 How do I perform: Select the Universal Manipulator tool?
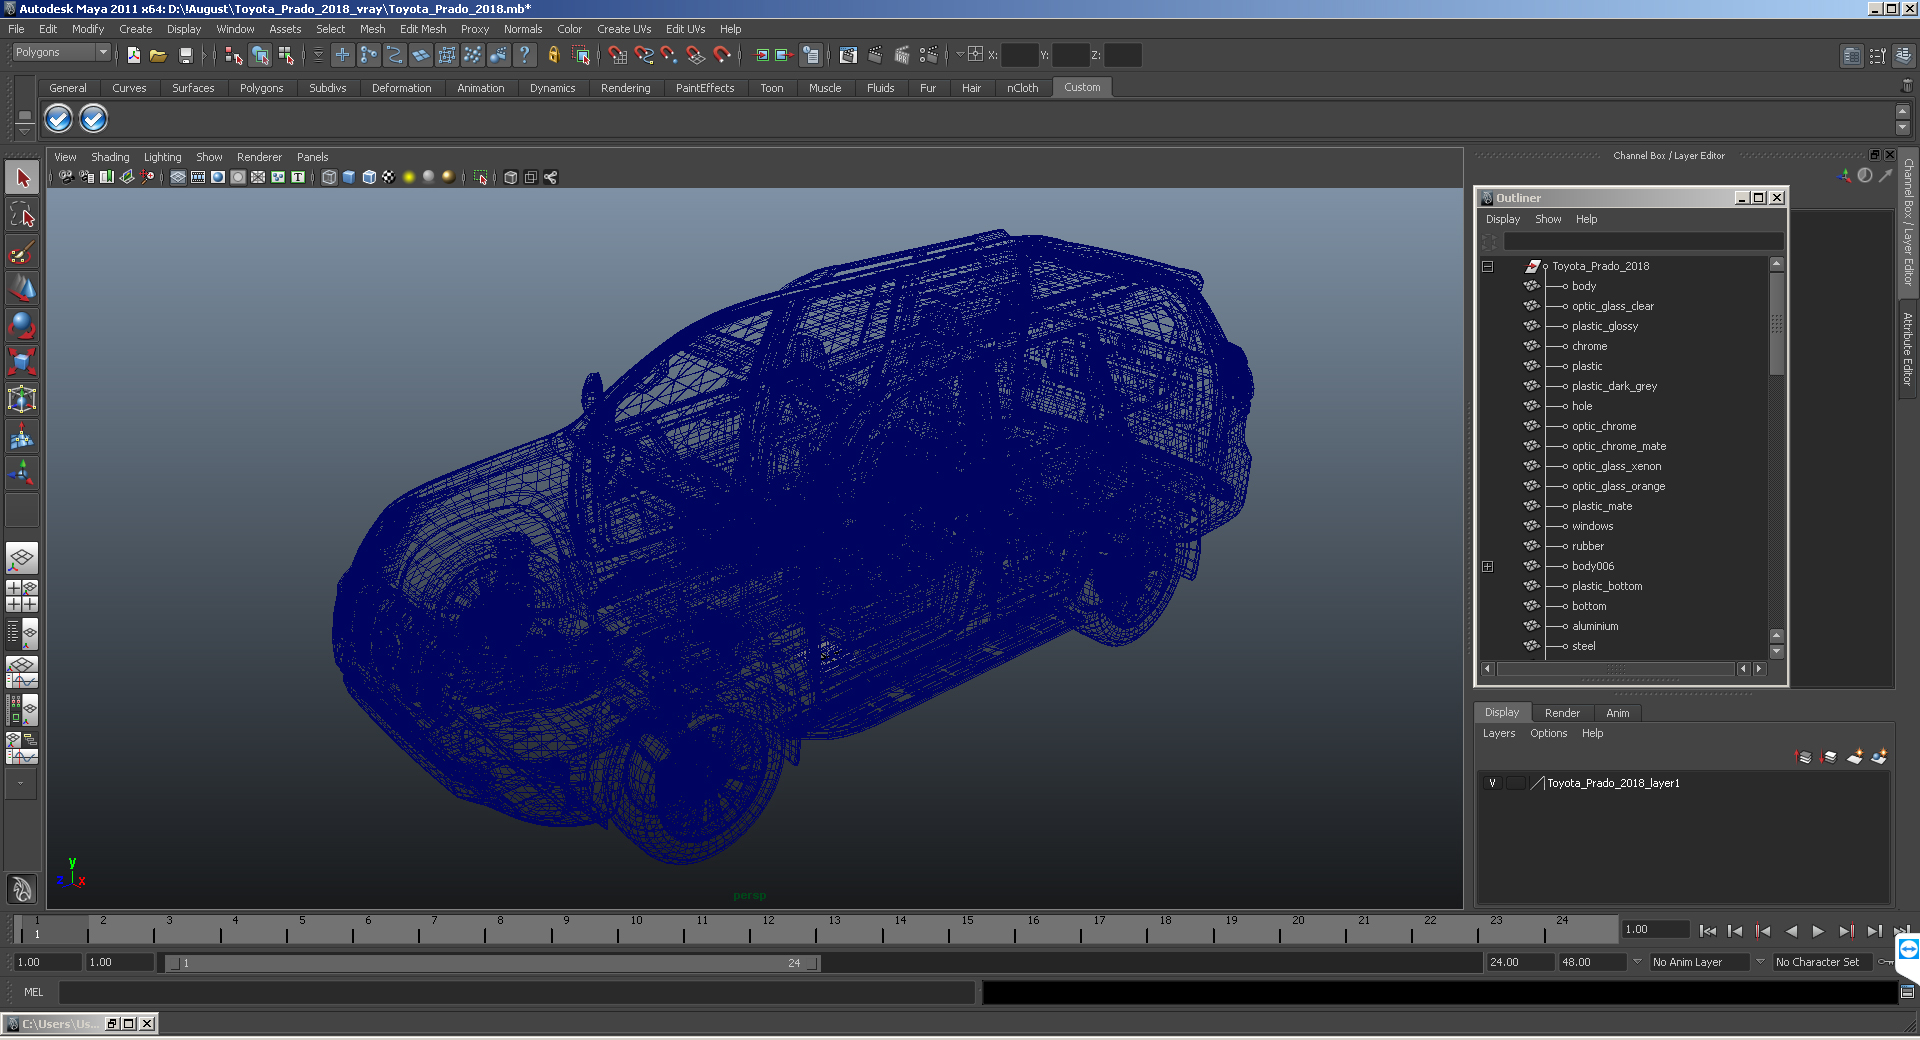pyautogui.click(x=22, y=399)
